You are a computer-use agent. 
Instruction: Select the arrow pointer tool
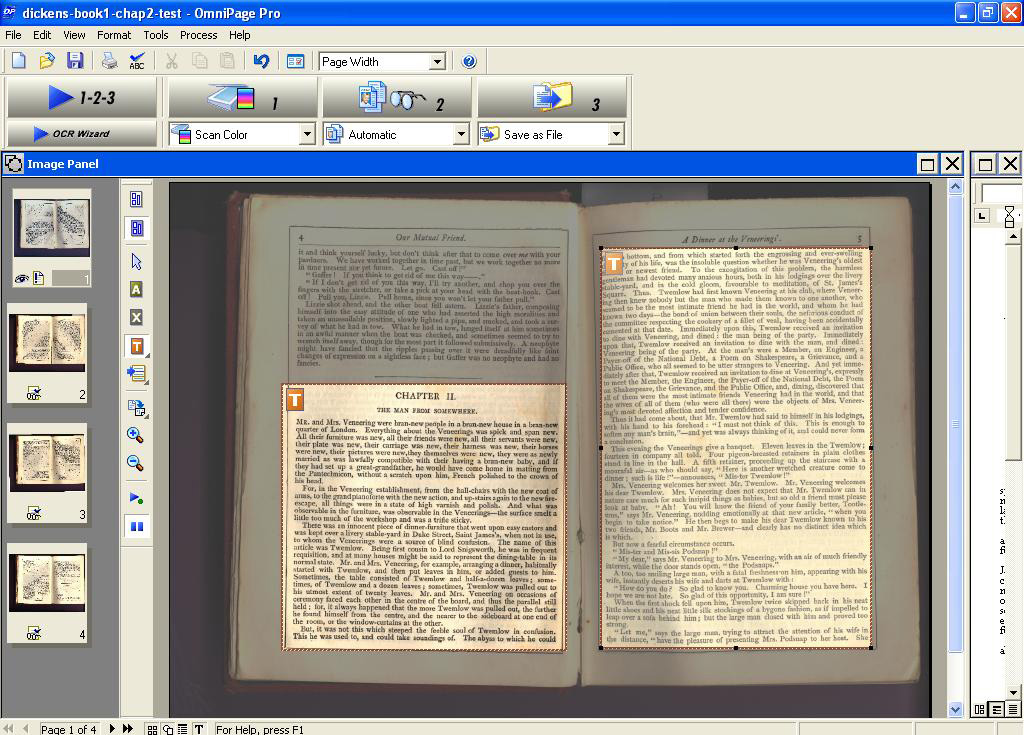pos(136,261)
